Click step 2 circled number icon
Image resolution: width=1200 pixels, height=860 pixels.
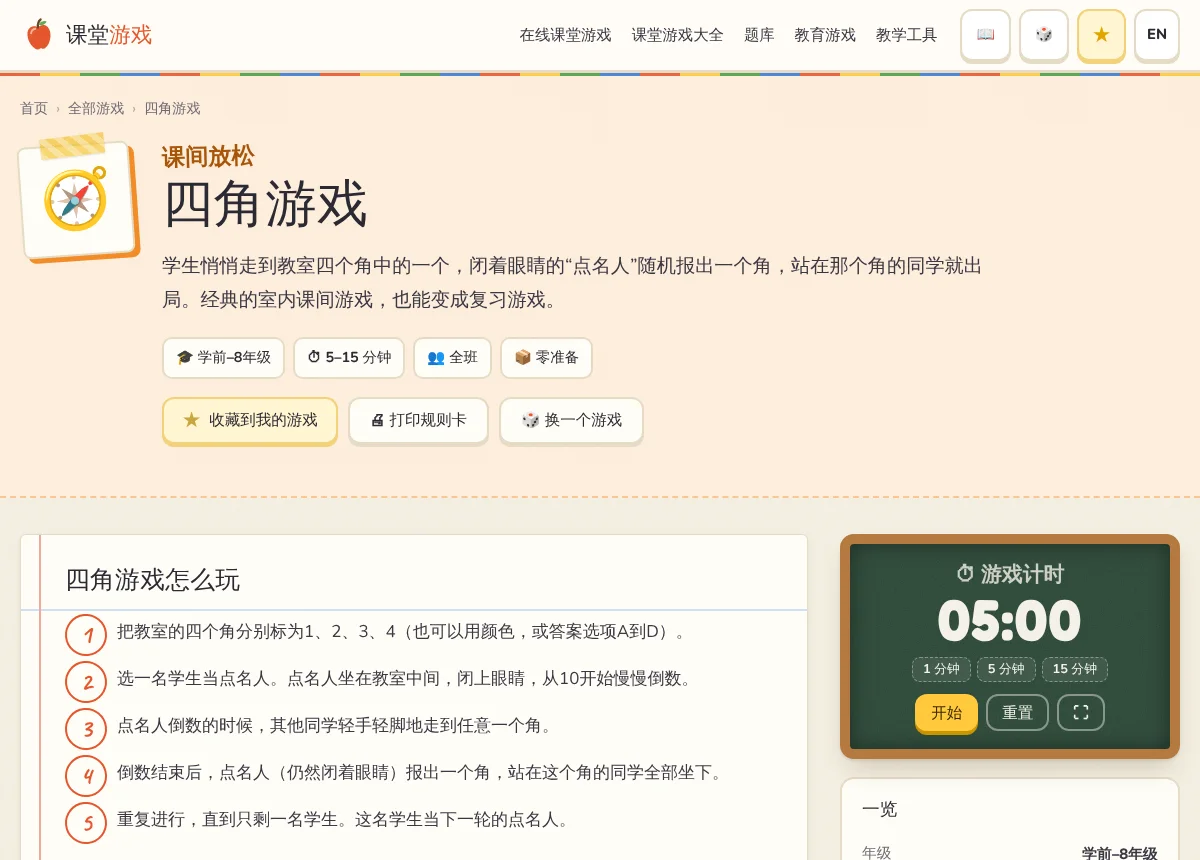86,682
